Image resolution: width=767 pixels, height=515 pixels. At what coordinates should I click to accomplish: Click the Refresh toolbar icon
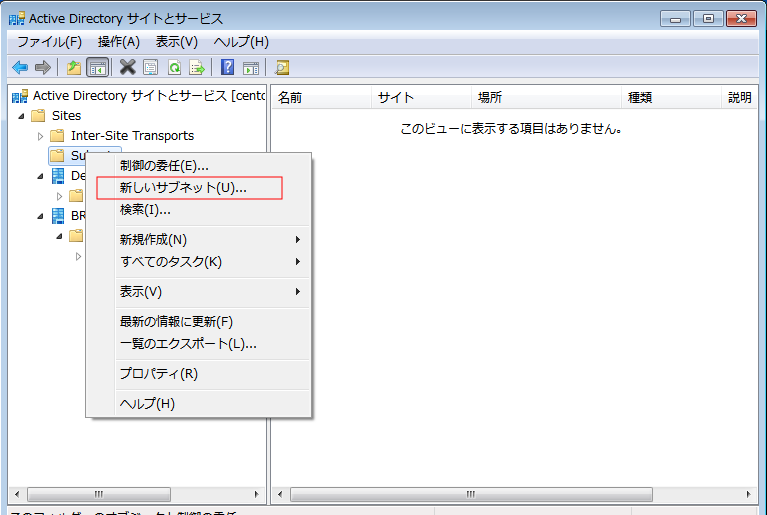[x=174, y=67]
